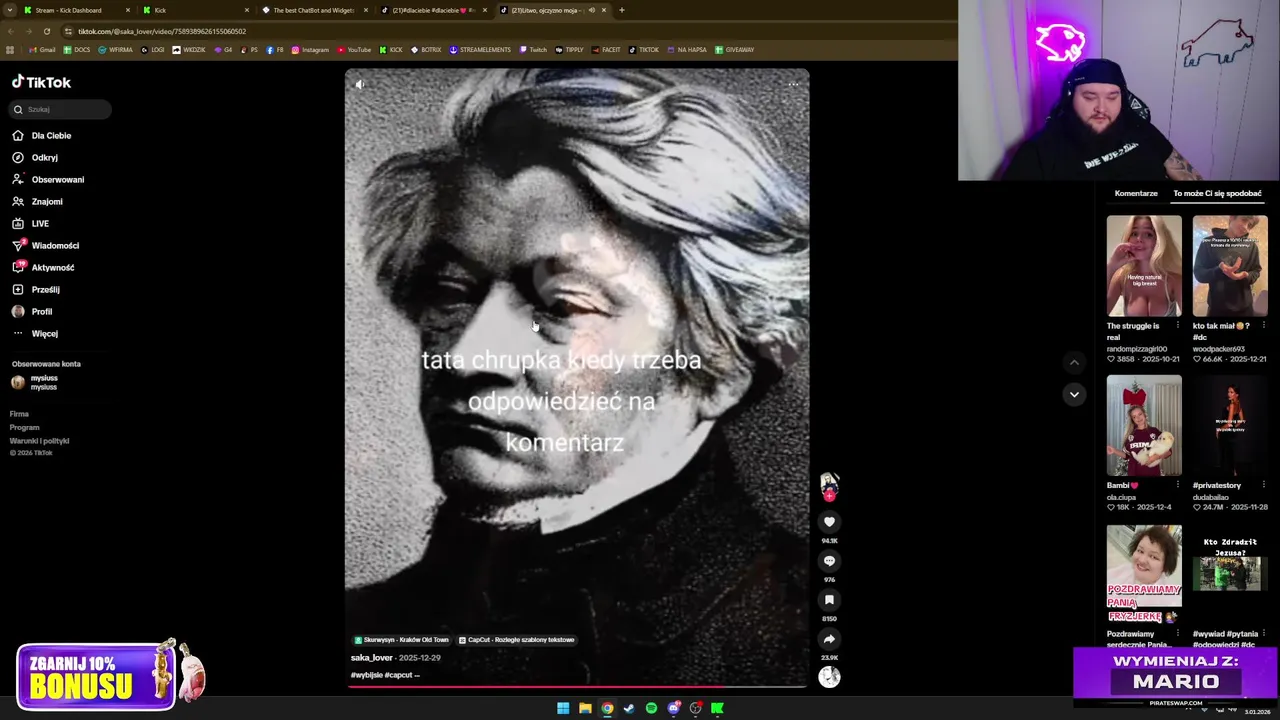Click #capcut hashtag

click(398, 675)
